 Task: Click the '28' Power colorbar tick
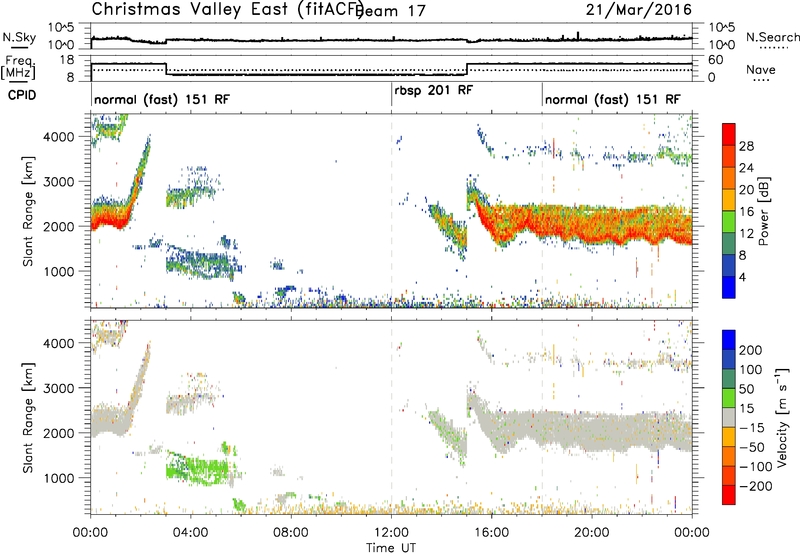click(746, 146)
